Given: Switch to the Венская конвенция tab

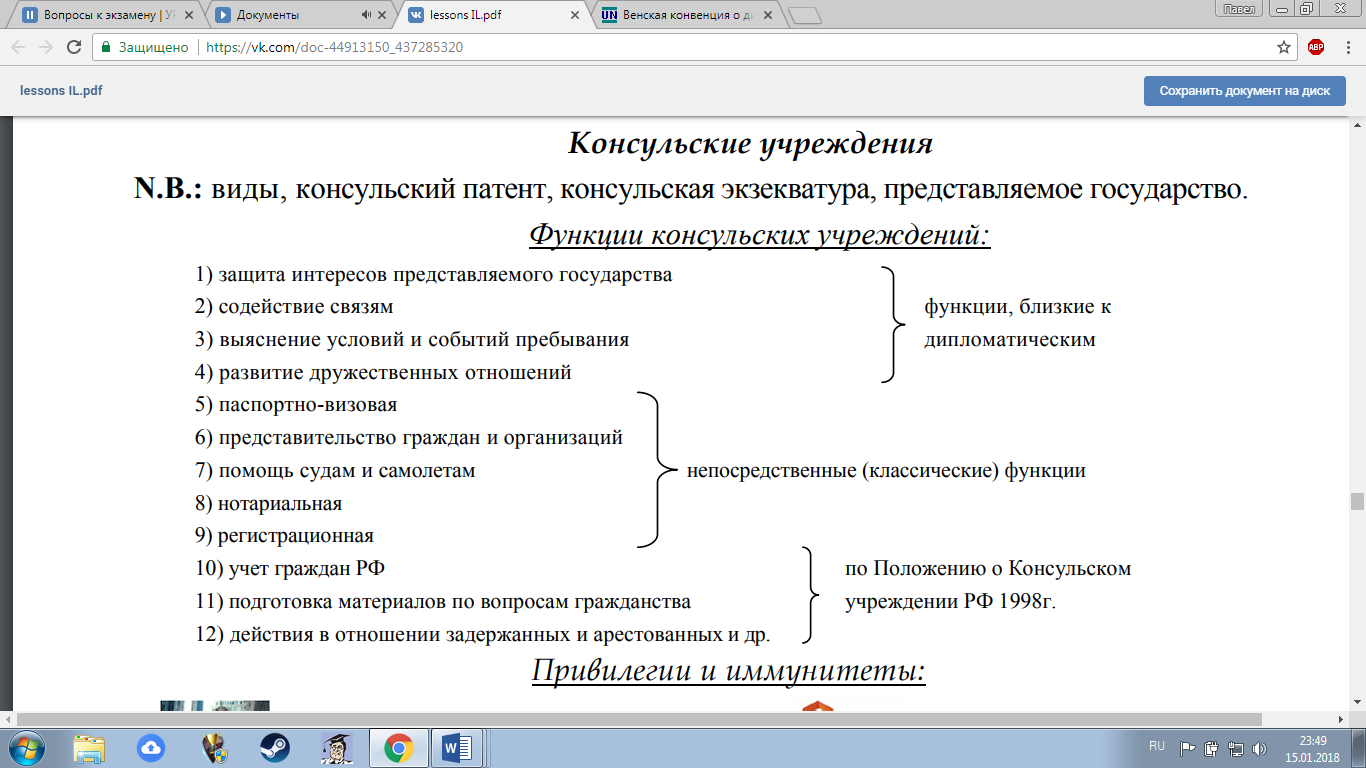Looking at the screenshot, I should point(684,15).
